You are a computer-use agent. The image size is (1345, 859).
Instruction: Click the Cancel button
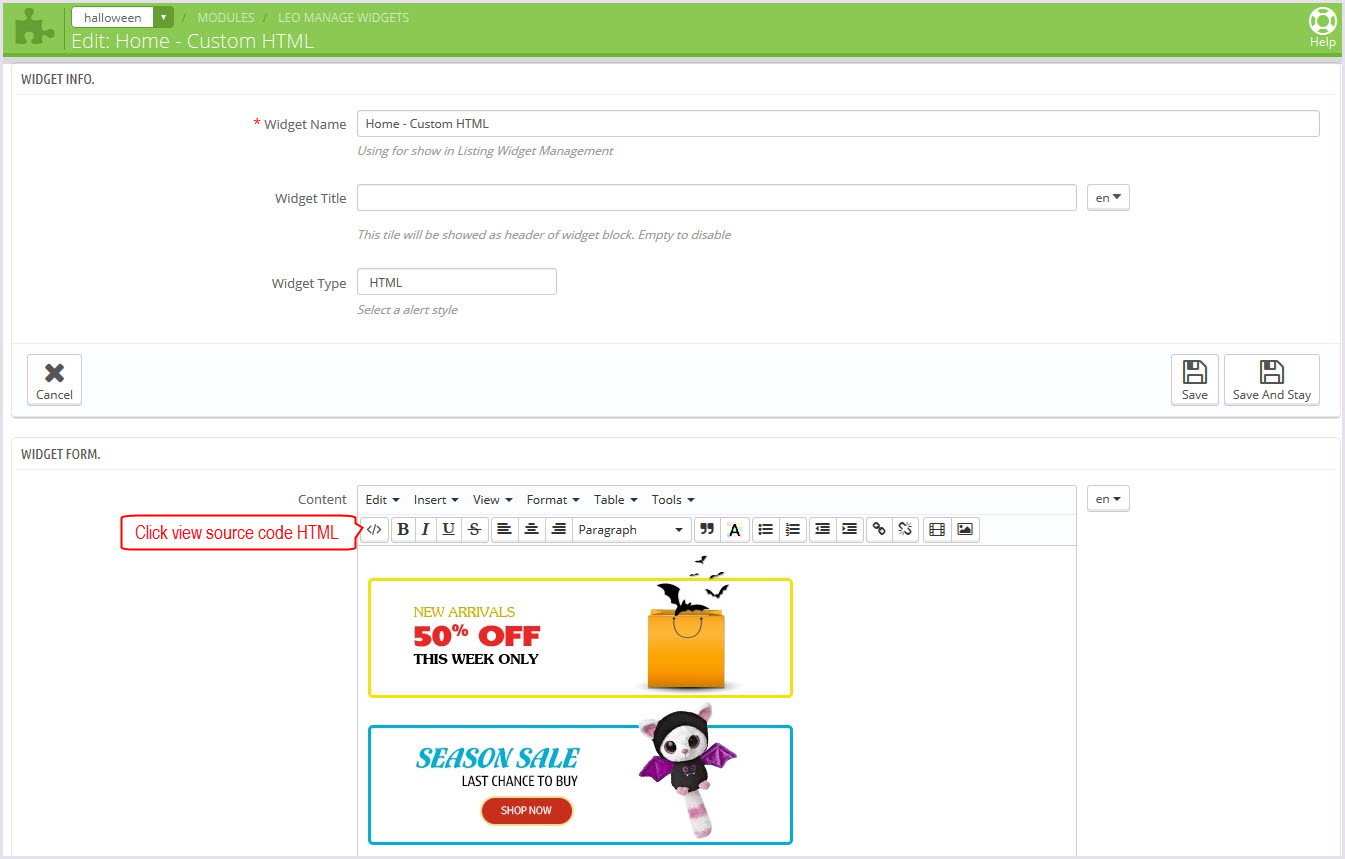55,380
